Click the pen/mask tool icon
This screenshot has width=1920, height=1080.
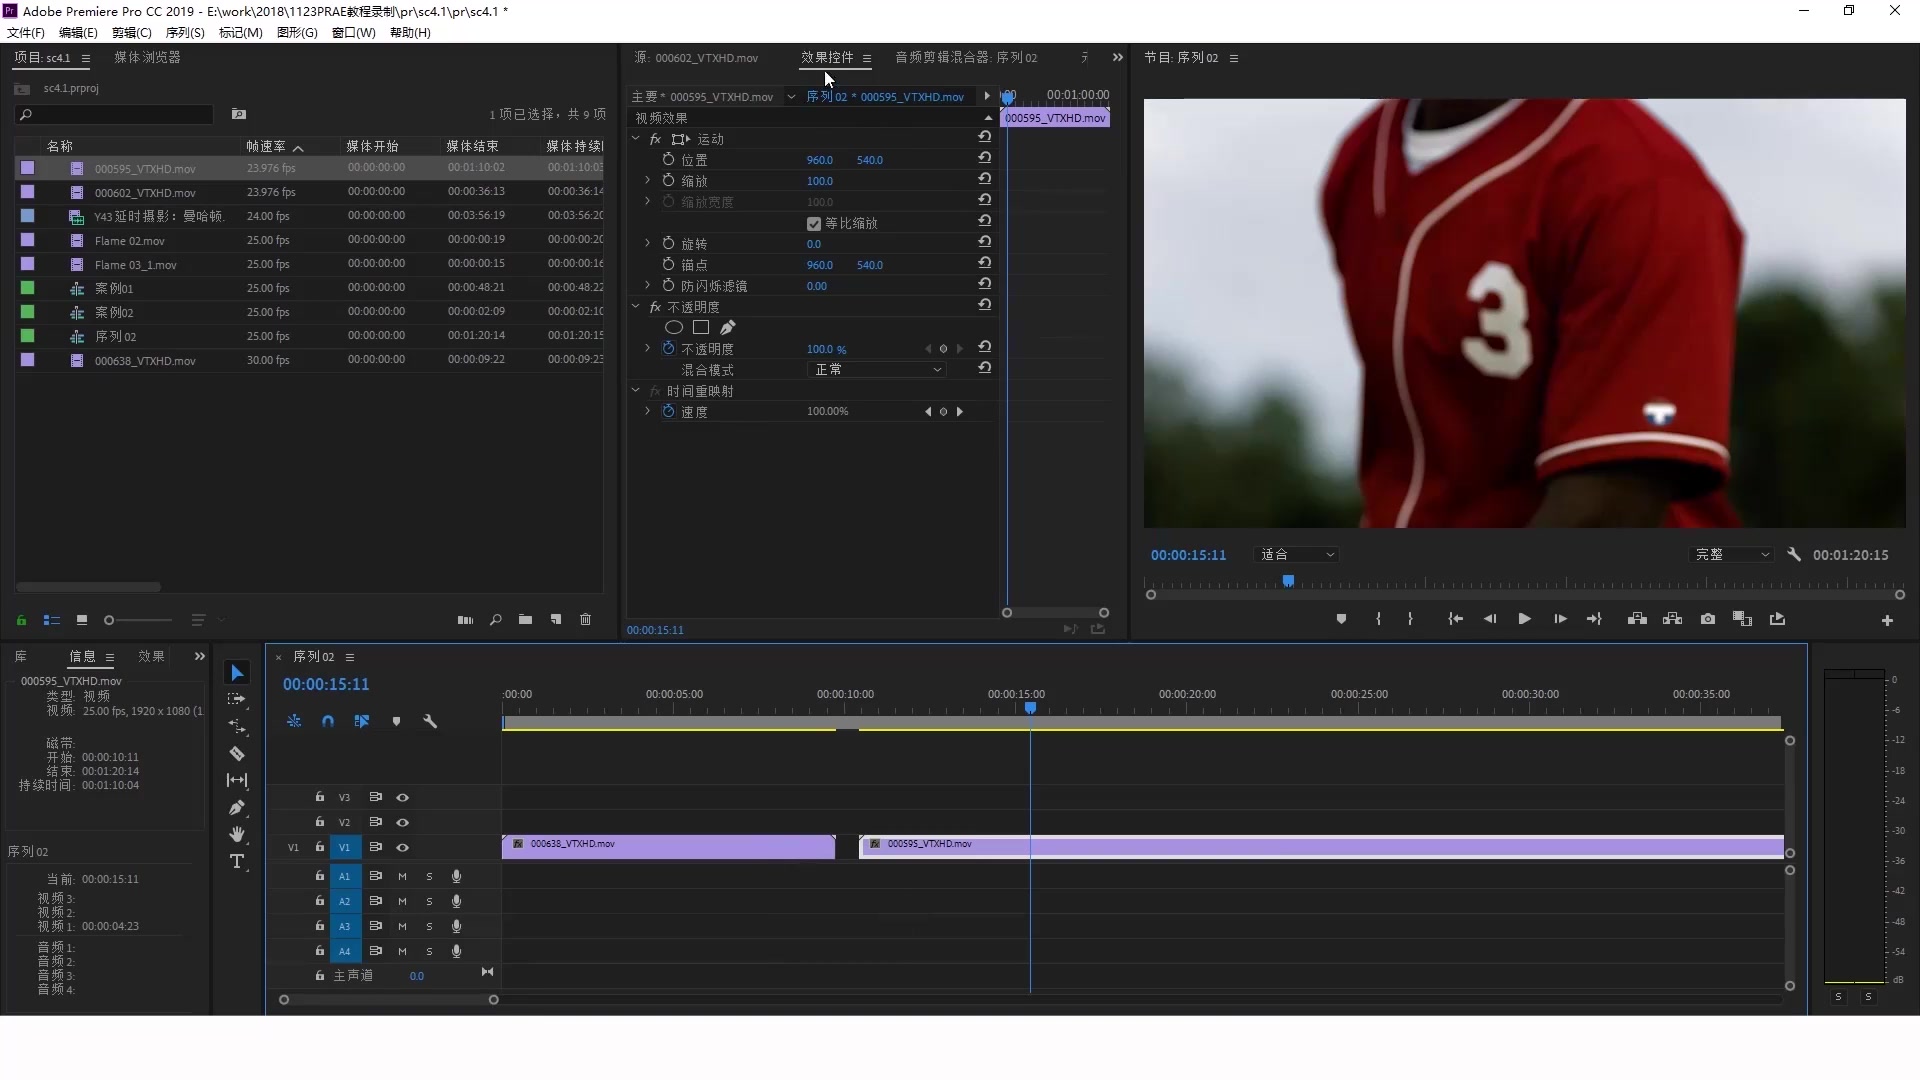point(729,326)
